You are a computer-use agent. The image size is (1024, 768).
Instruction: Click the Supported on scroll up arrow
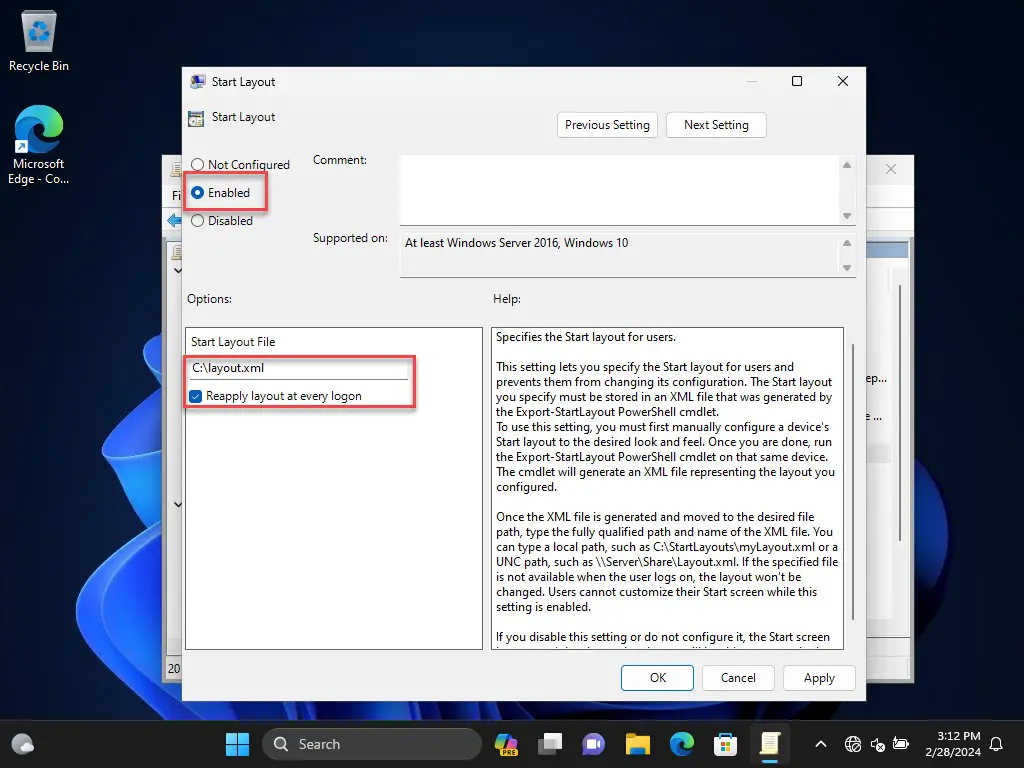pos(847,243)
